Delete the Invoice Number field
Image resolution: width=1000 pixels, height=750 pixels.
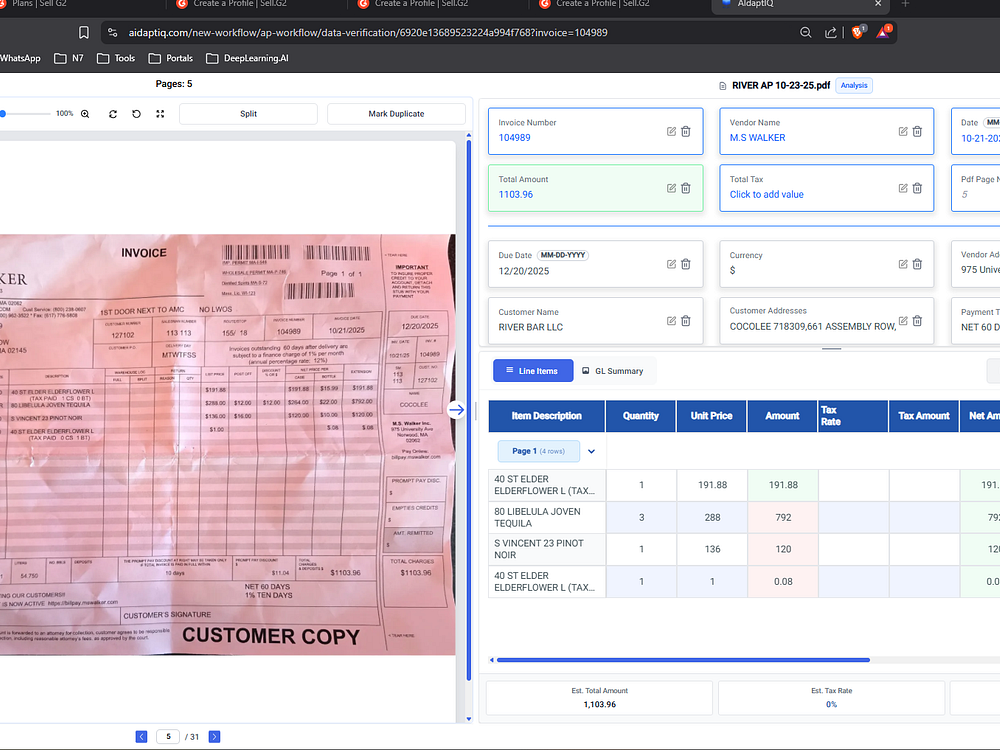coord(686,131)
